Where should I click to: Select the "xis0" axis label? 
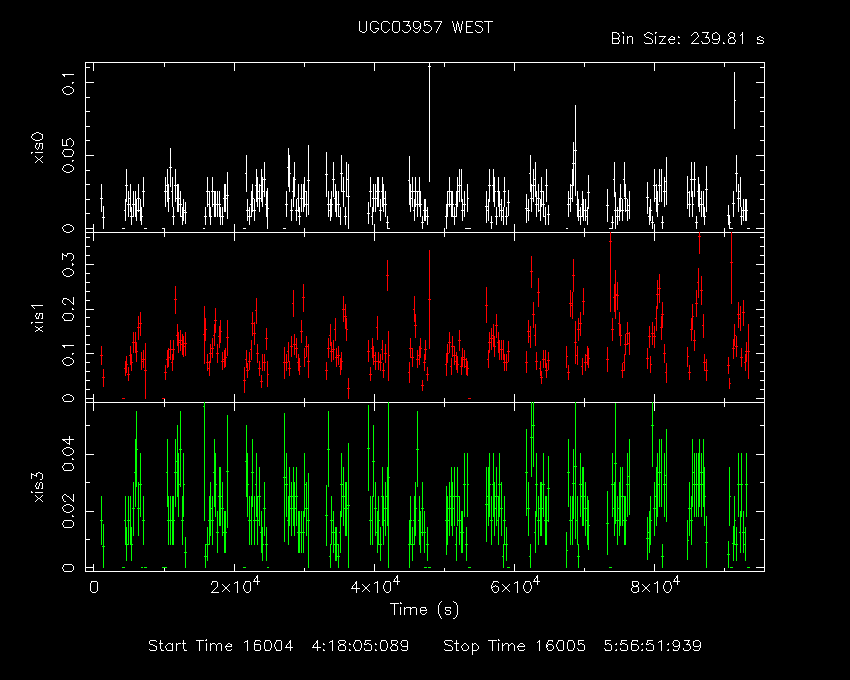38,147
